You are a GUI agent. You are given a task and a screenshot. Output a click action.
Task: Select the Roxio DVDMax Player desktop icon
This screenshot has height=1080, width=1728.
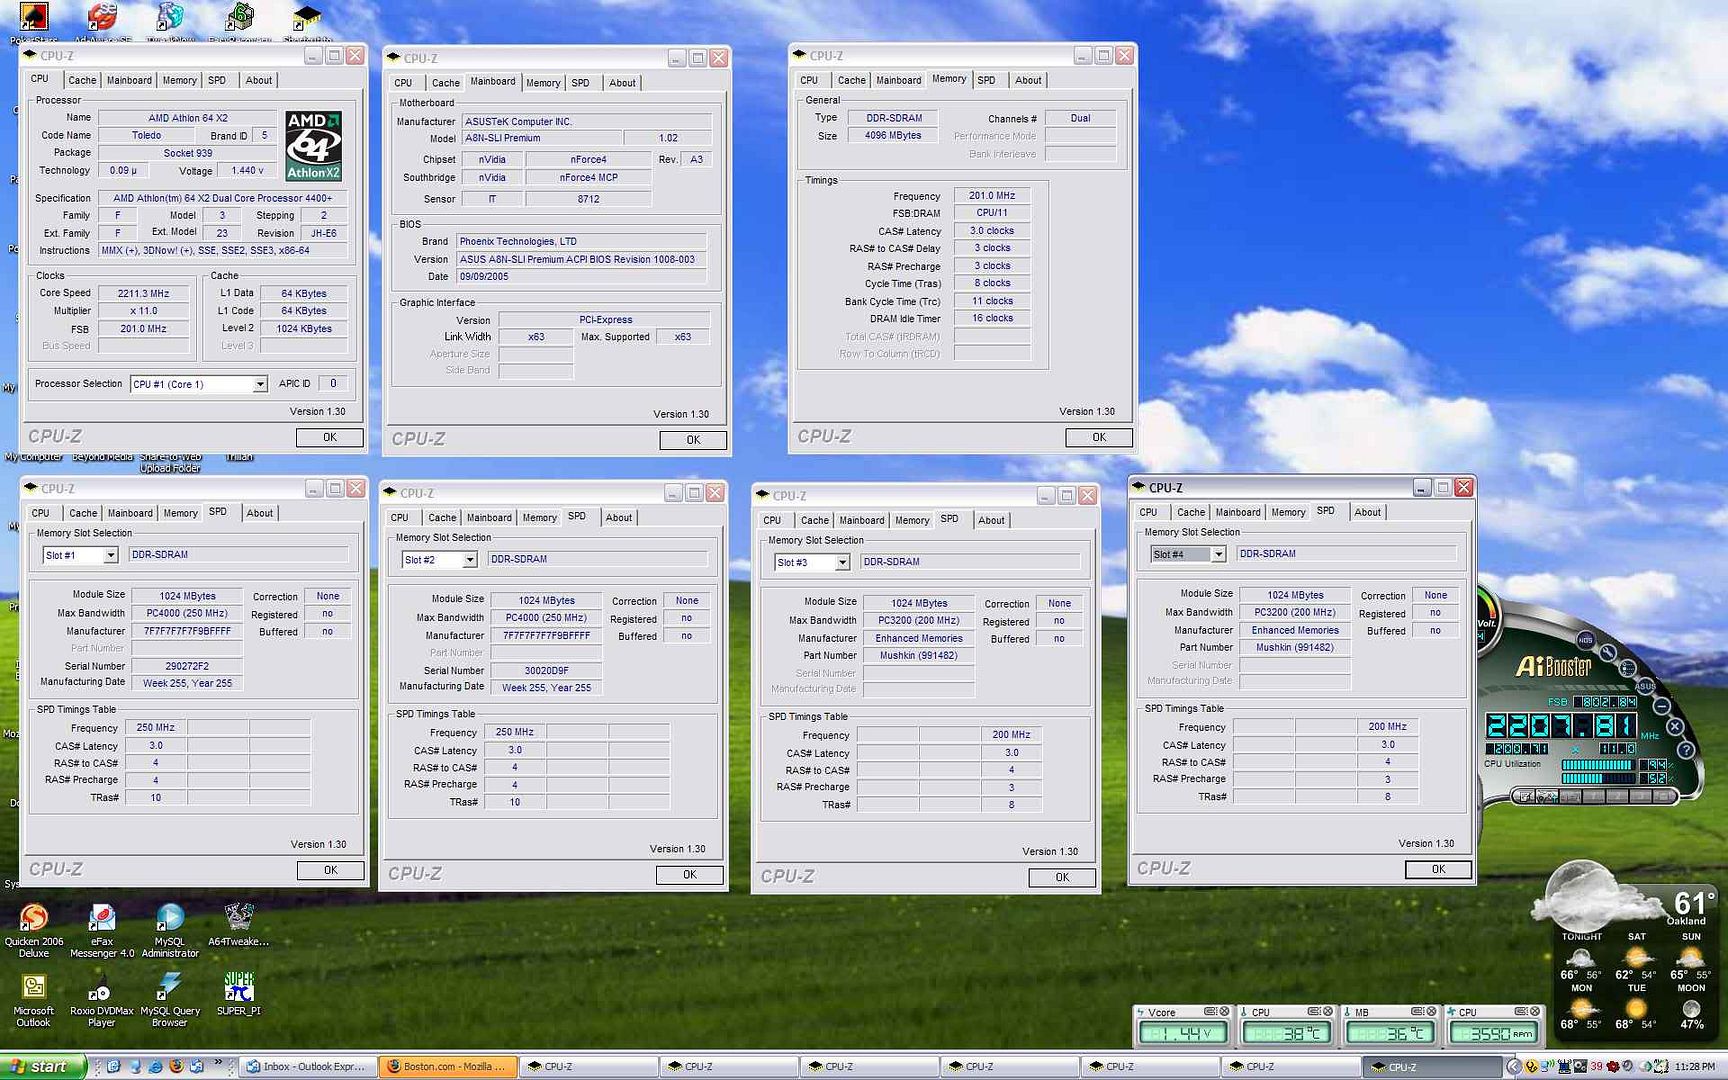(x=101, y=1000)
